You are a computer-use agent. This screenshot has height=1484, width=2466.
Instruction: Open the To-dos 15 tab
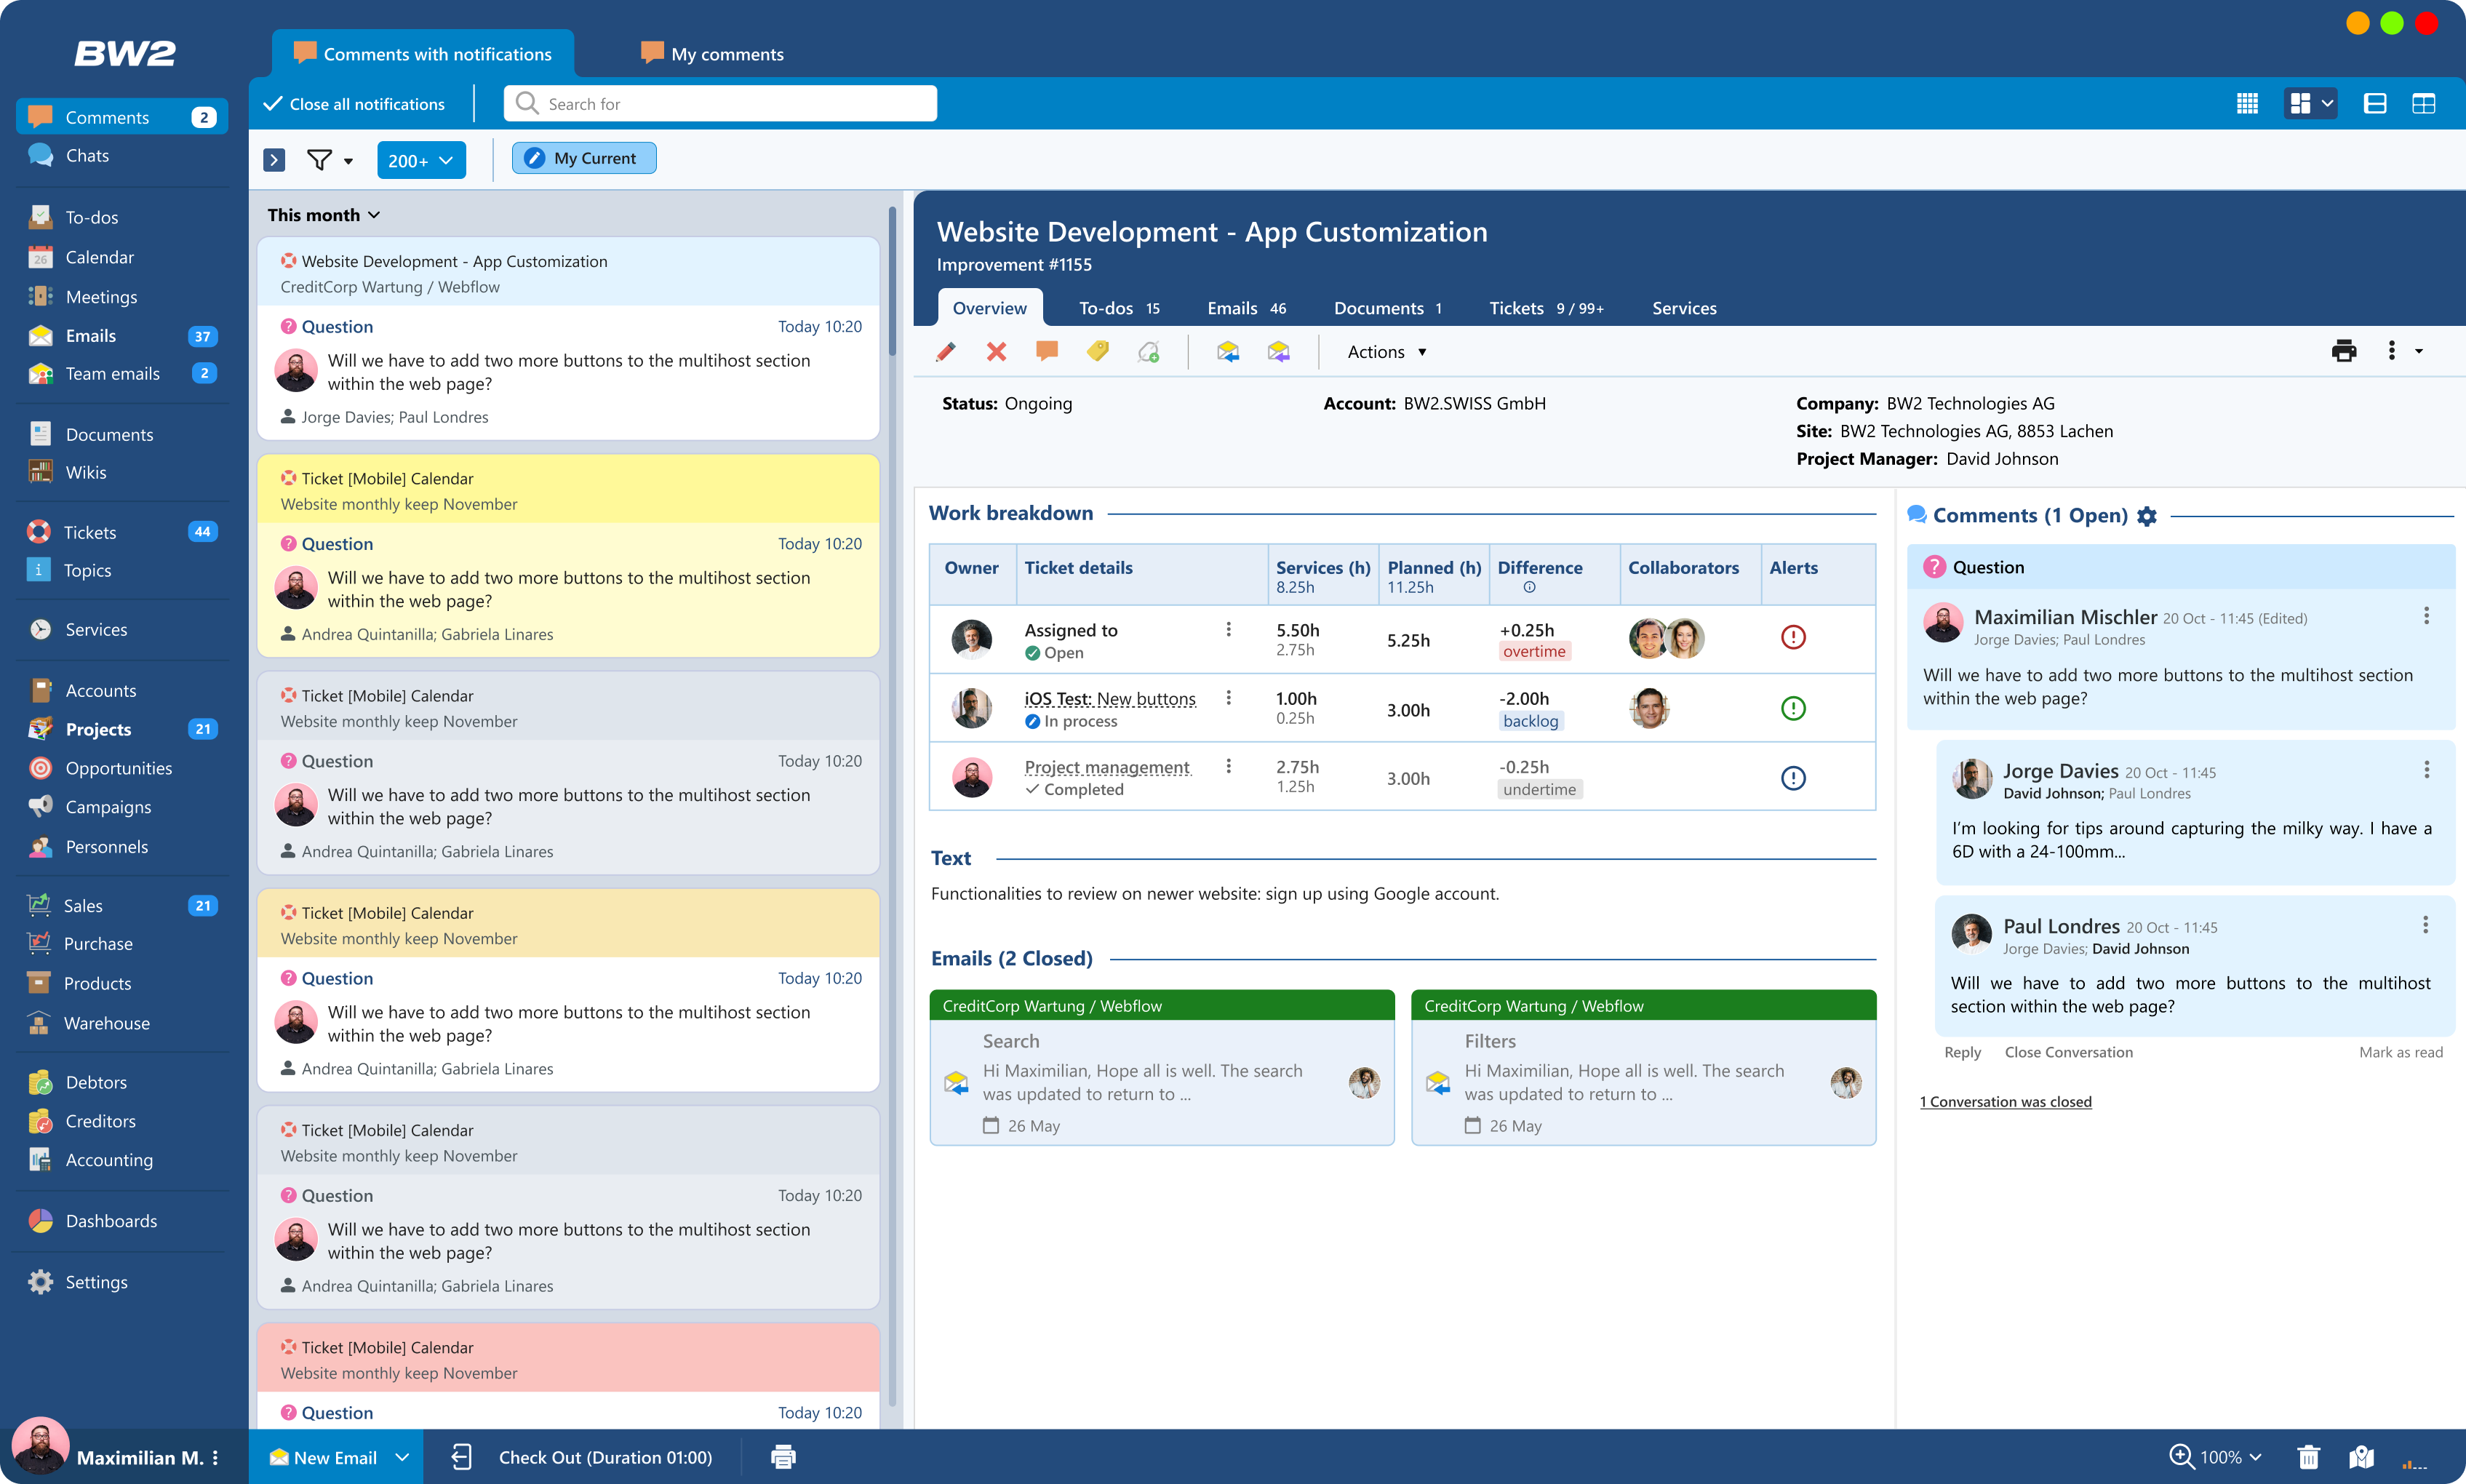pyautogui.click(x=1119, y=308)
